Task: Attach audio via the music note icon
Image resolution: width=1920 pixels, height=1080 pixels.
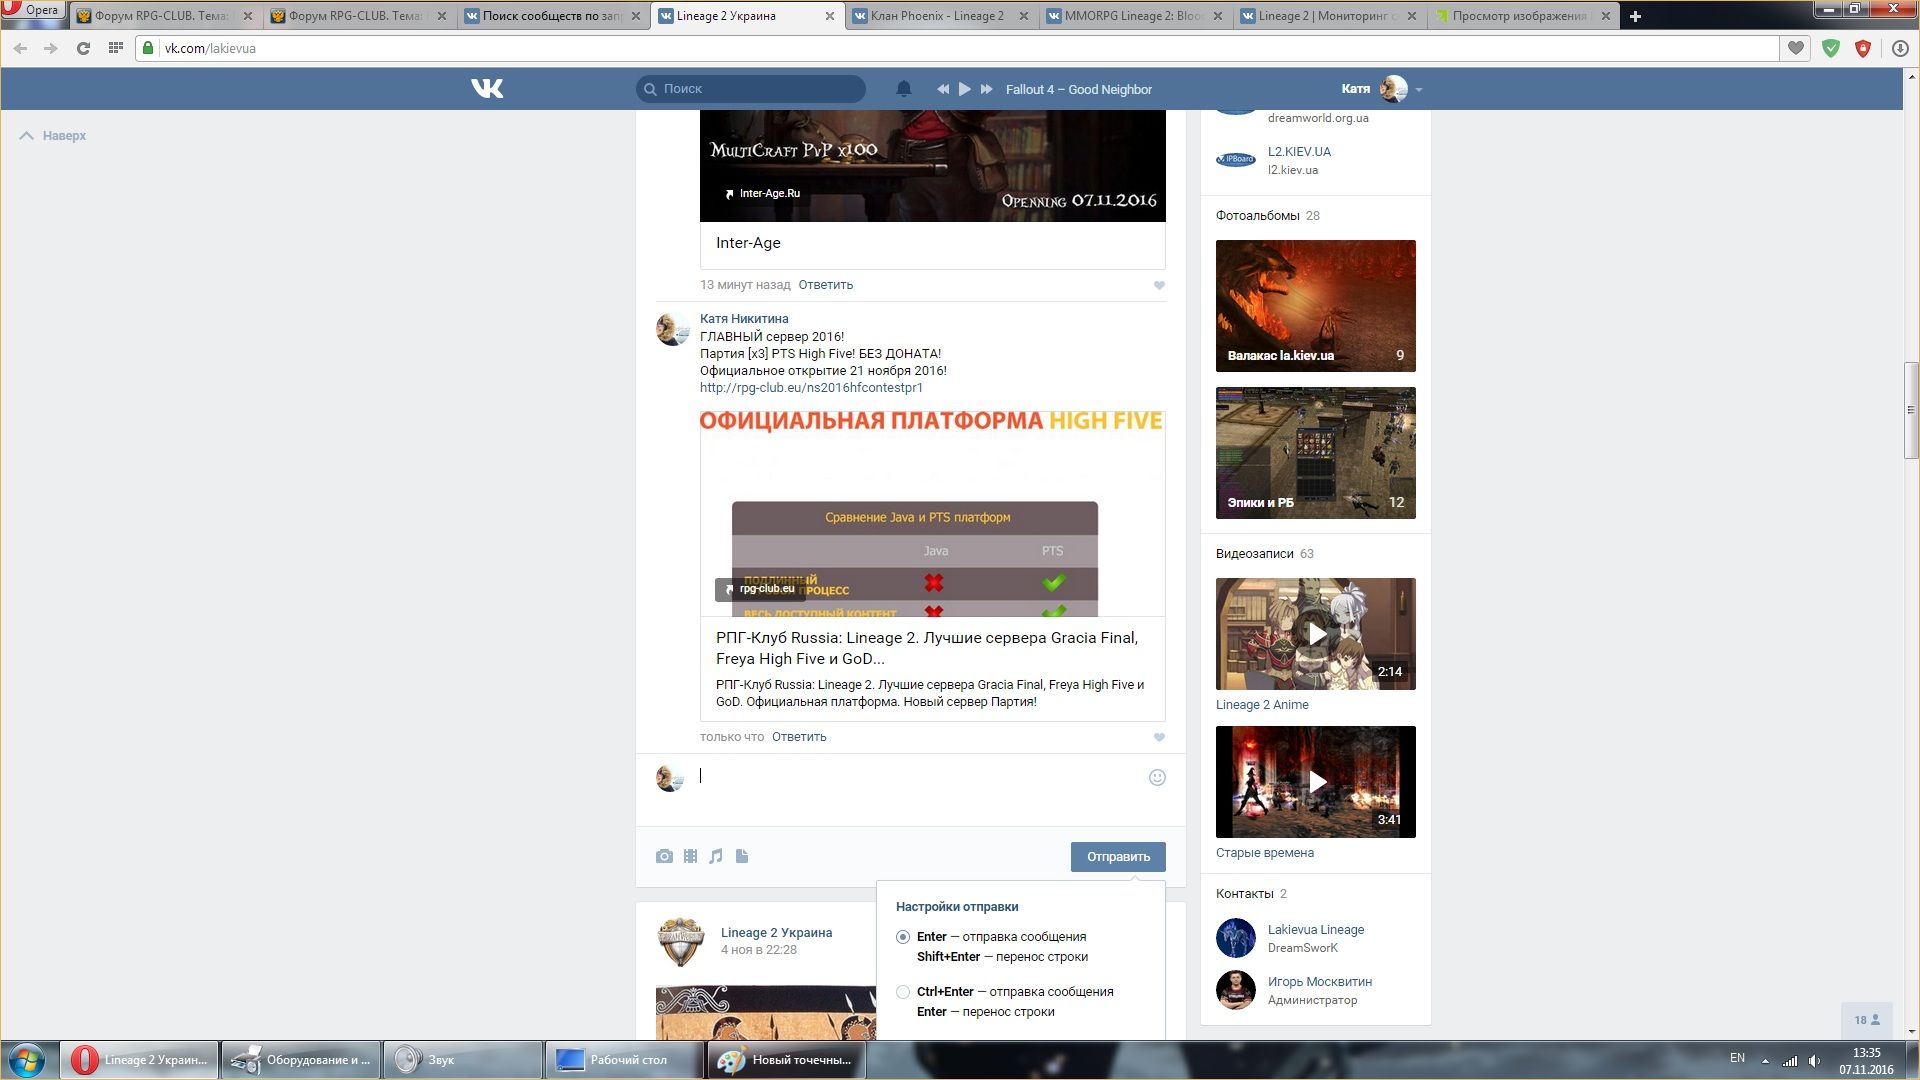Action: click(x=716, y=856)
